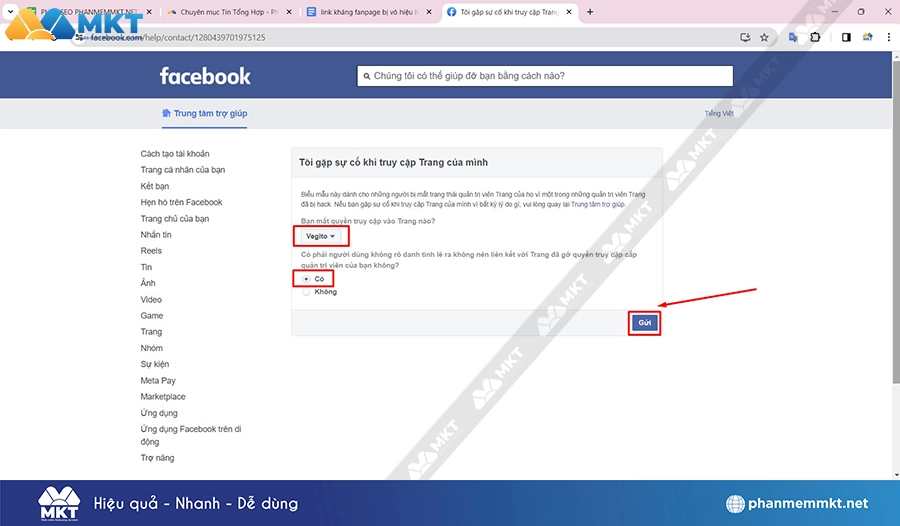The height and width of the screenshot is (526, 900).
Task: Open 'Trang chủ của bạn' topic
Action: coord(174,218)
